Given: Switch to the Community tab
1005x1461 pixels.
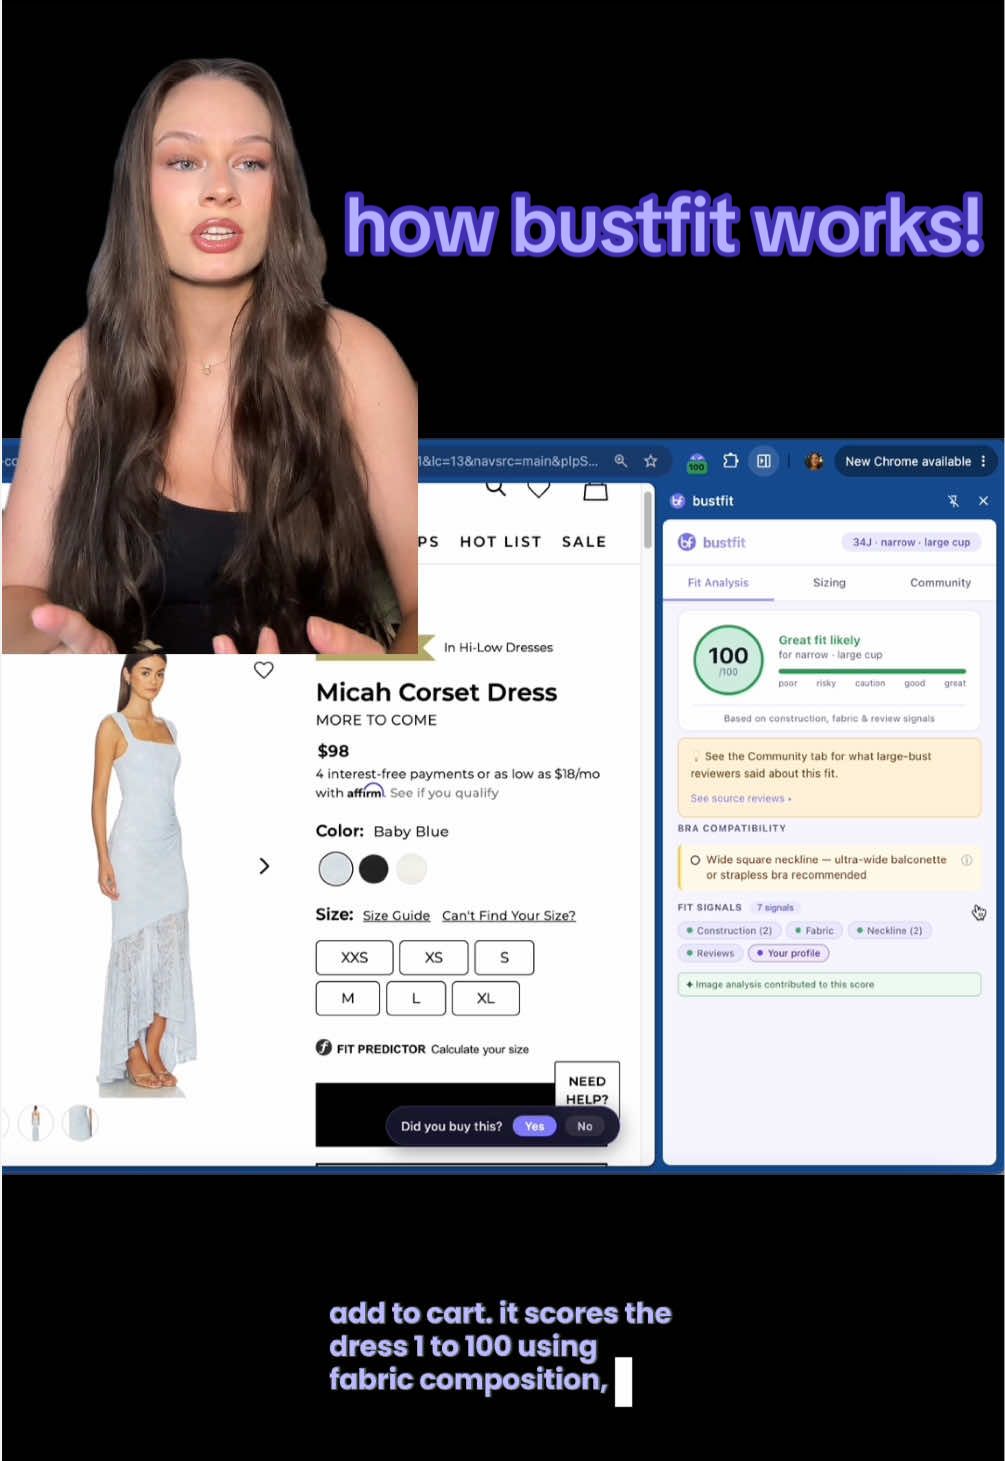Looking at the screenshot, I should pyautogui.click(x=940, y=582).
